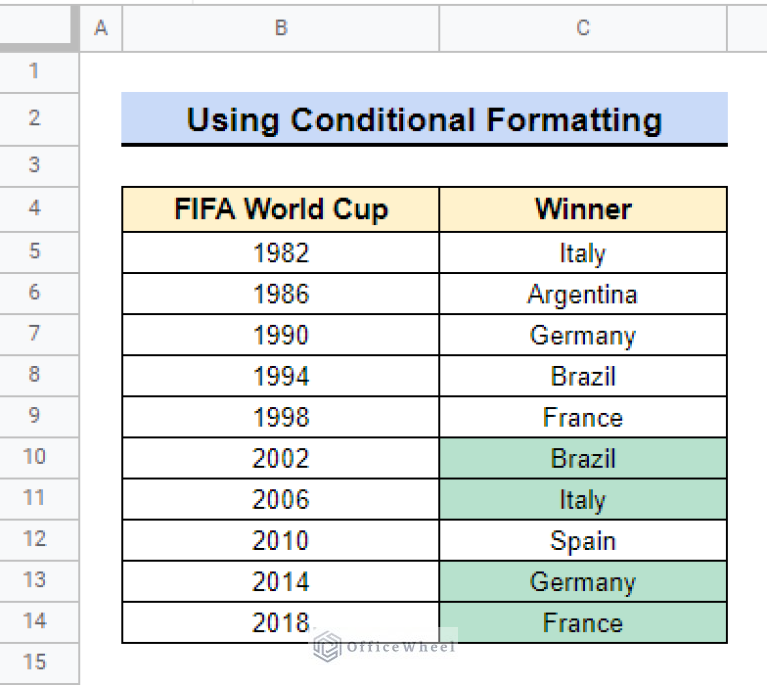Click the cell containing 1982
The image size is (767, 685).
[x=280, y=253]
